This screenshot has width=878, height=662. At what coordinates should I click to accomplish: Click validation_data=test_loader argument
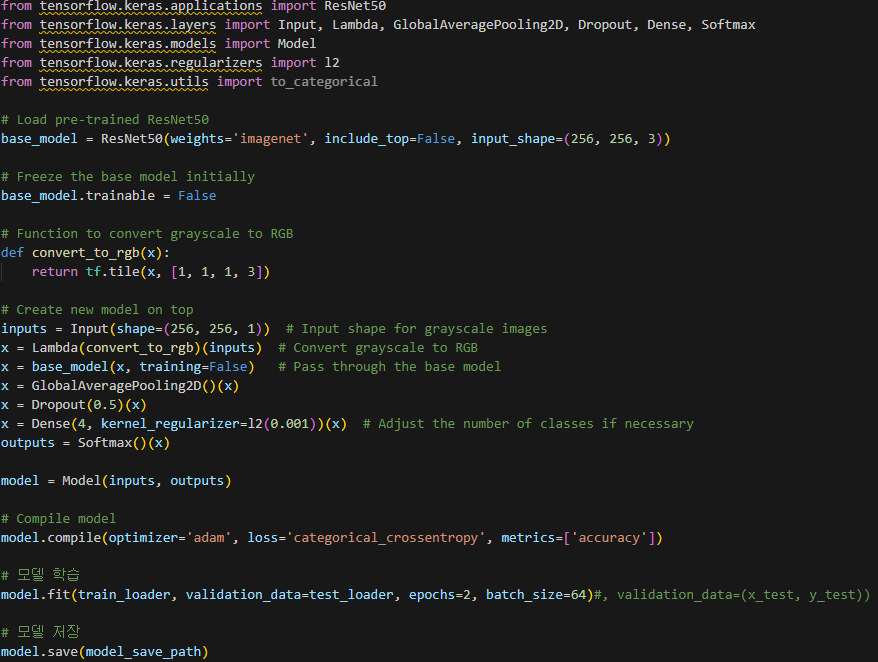[289, 595]
